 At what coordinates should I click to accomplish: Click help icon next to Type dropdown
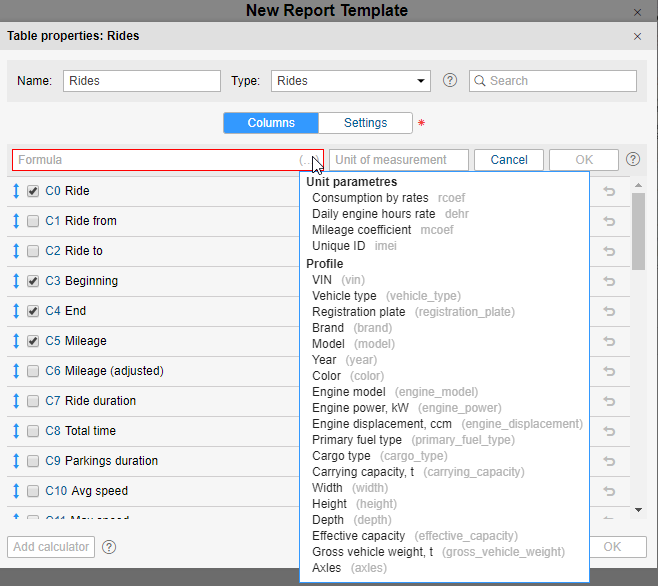[450, 81]
